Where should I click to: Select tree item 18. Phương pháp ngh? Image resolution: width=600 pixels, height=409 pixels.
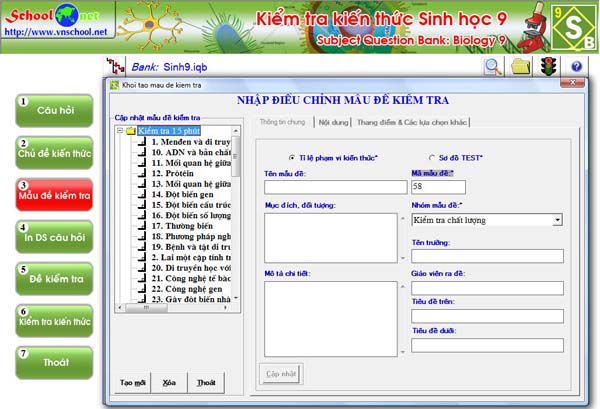(x=191, y=236)
